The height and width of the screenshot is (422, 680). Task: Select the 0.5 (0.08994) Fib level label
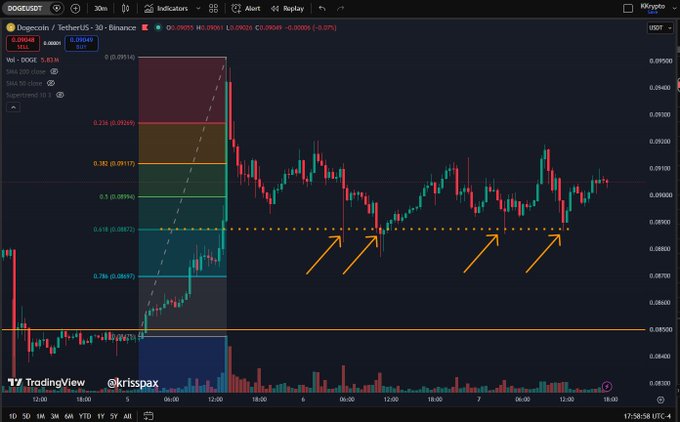pyautogui.click(x=117, y=196)
